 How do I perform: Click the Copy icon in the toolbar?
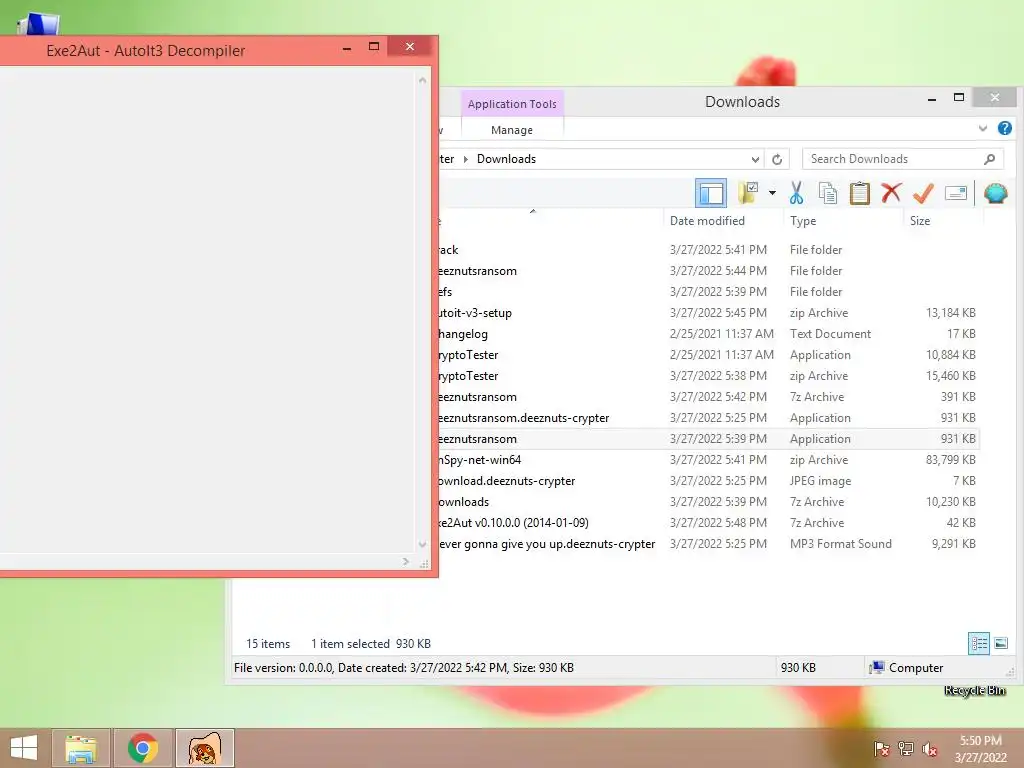point(827,193)
